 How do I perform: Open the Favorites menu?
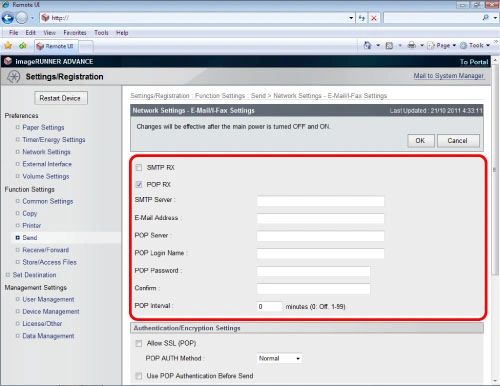[75, 33]
